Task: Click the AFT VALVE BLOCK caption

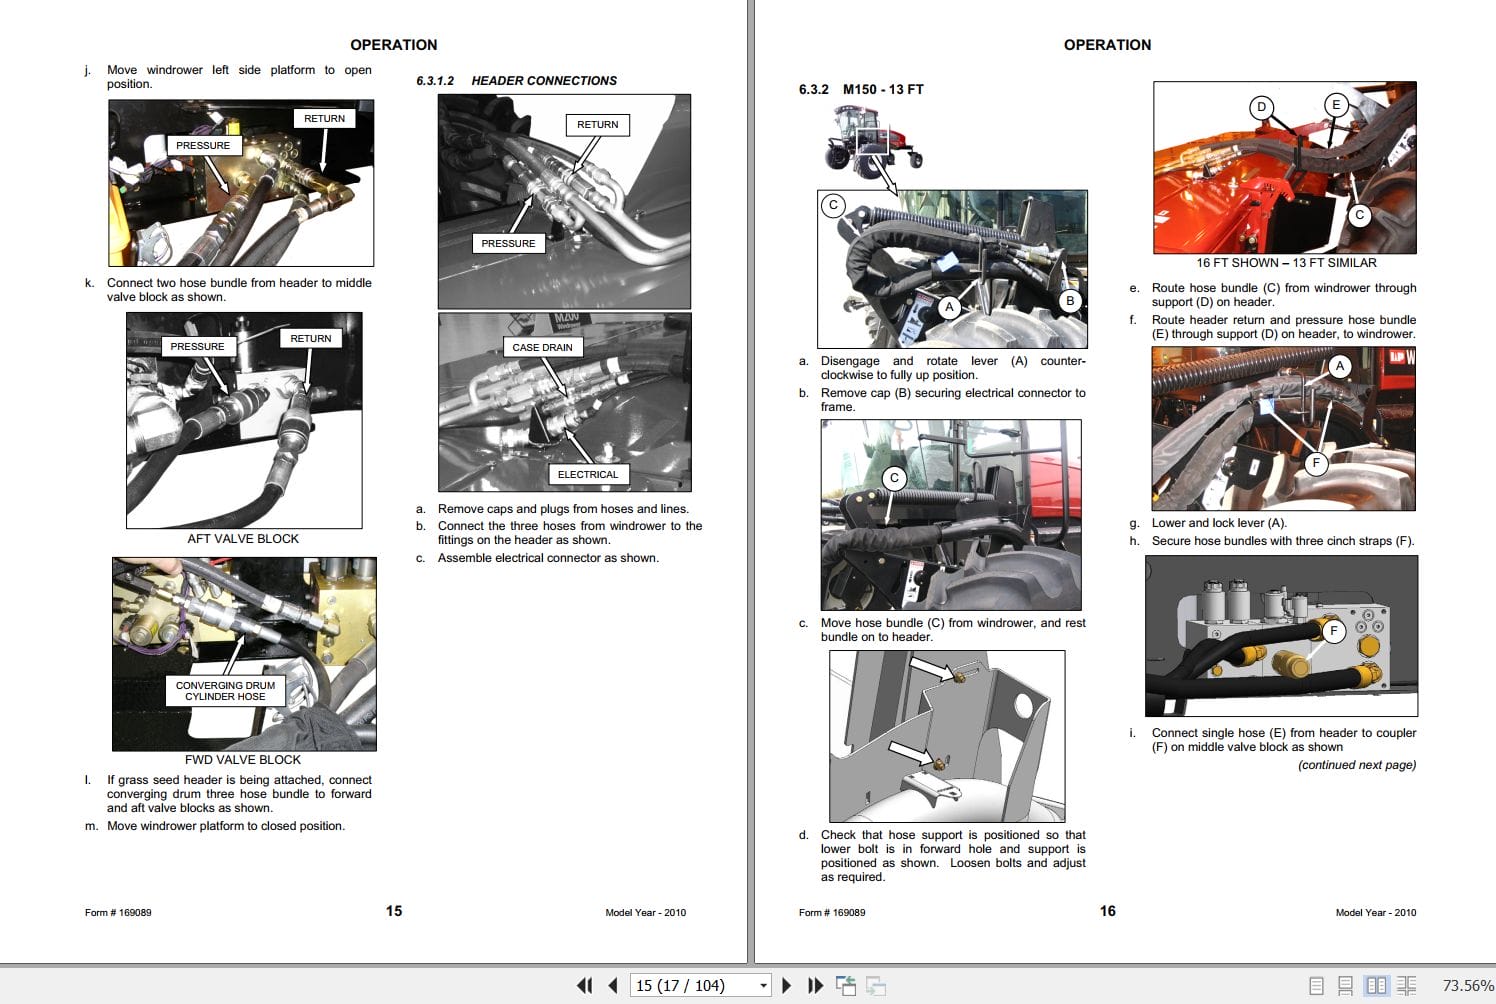Action: [x=243, y=539]
